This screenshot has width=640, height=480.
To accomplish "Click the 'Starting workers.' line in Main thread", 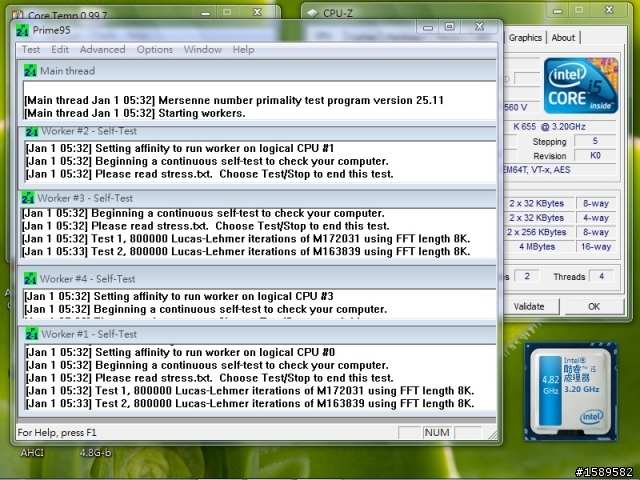I will point(135,113).
